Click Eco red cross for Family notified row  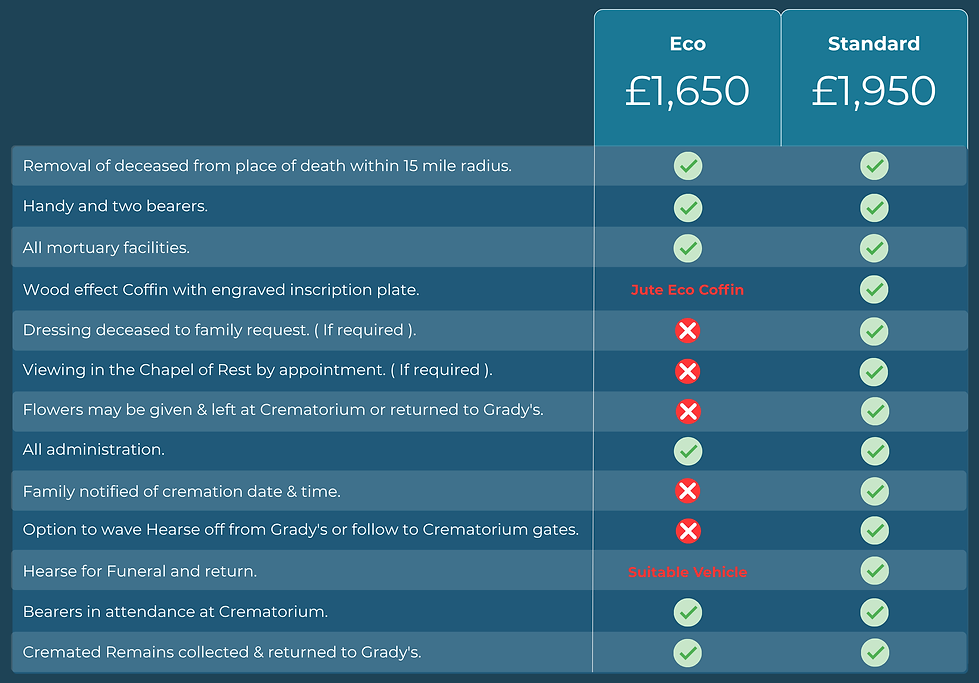[x=687, y=491]
